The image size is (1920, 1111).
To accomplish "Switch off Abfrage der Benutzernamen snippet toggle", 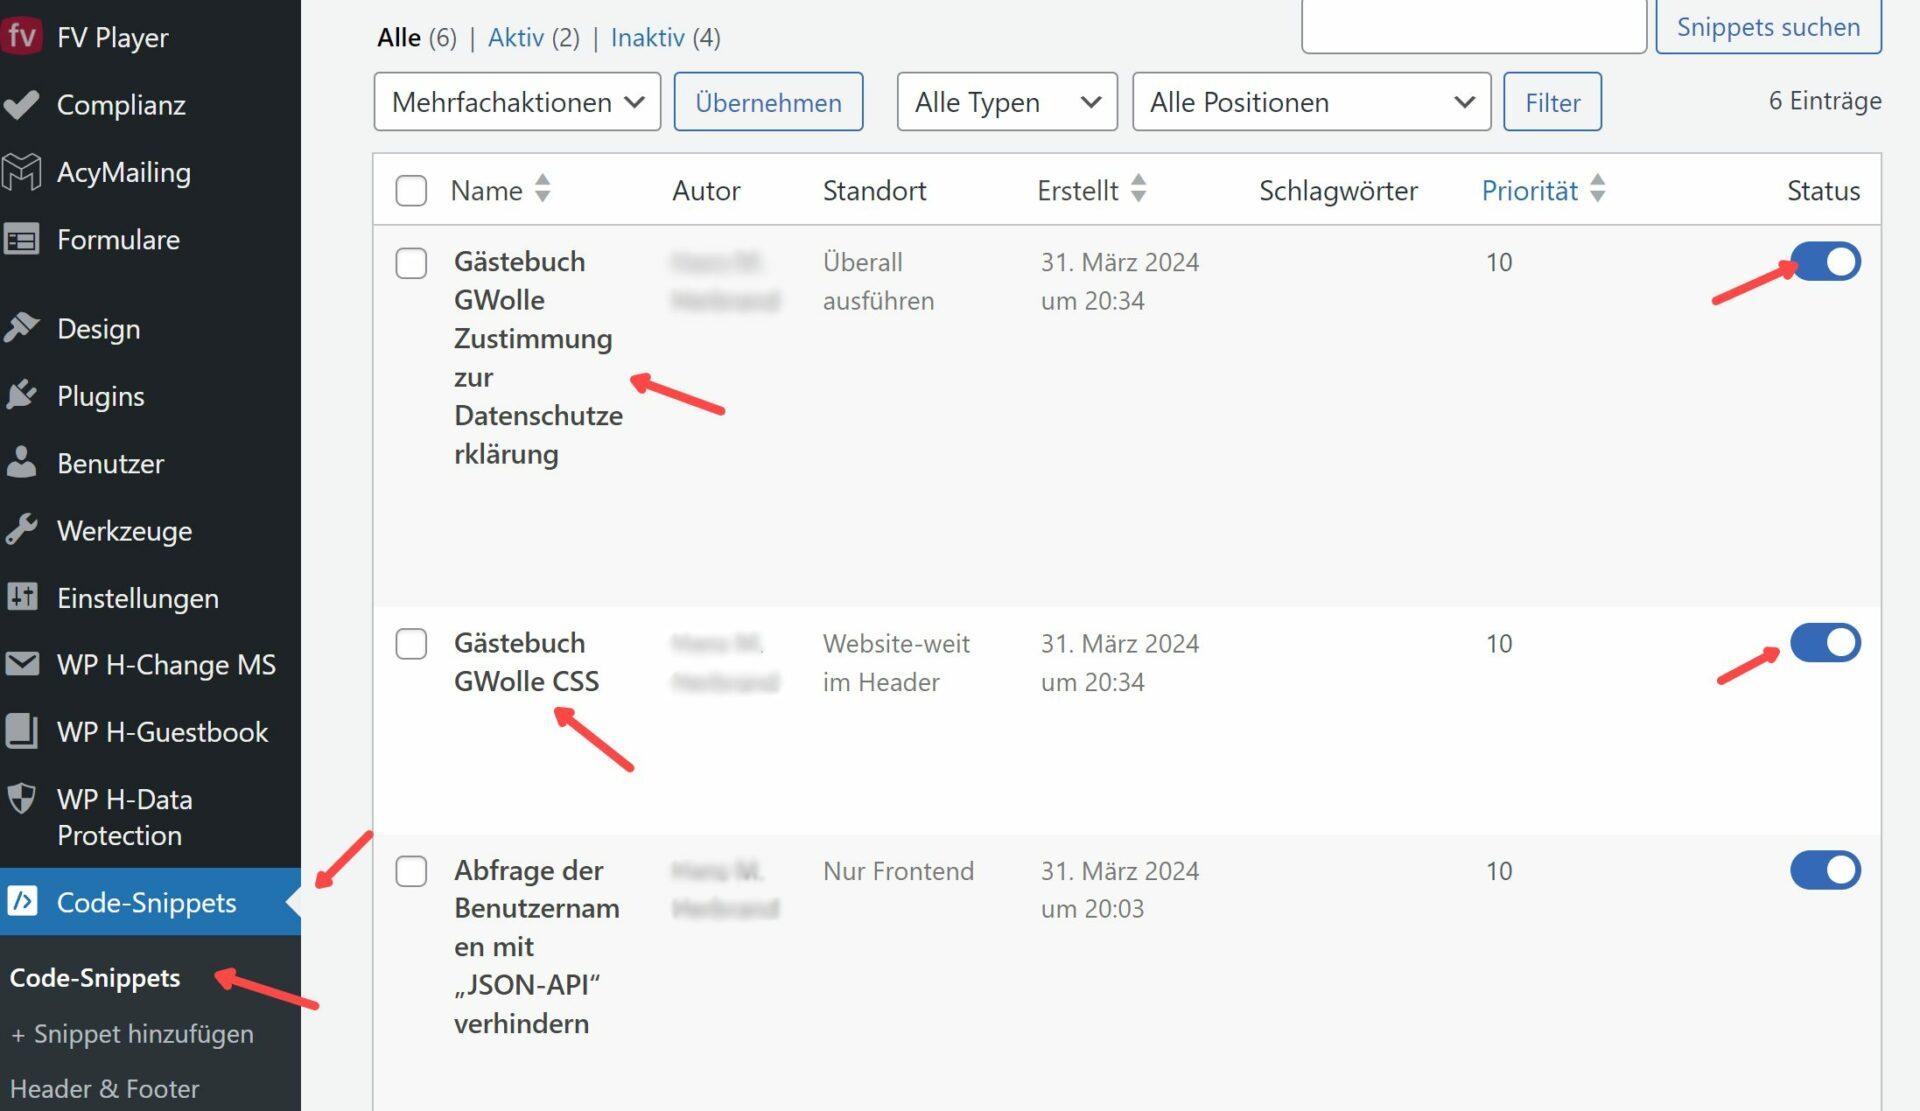I will click(1824, 870).
